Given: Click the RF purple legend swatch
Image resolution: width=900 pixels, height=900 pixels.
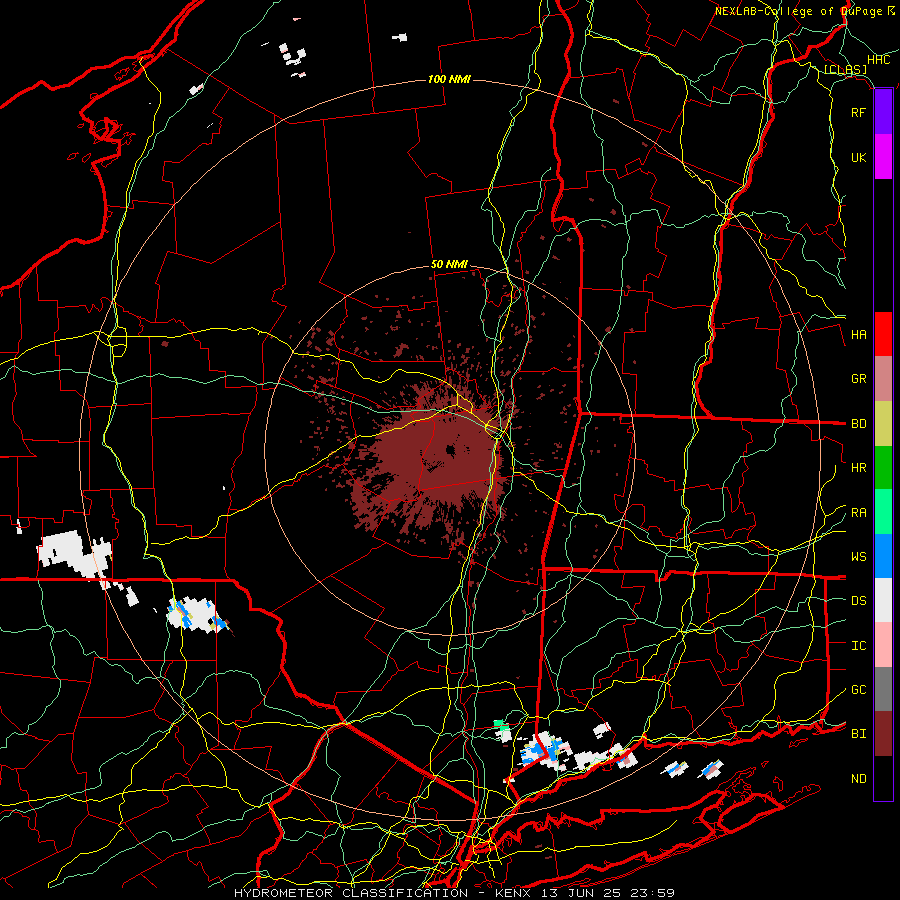Looking at the screenshot, I should pyautogui.click(x=883, y=112).
